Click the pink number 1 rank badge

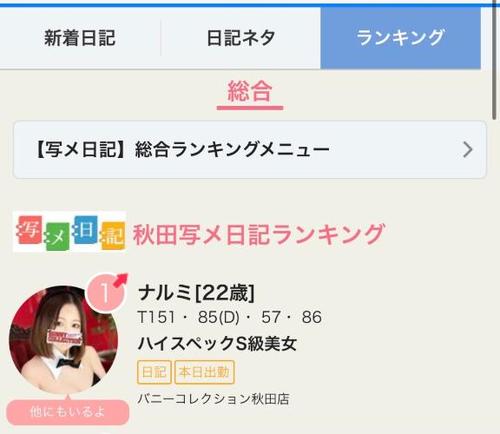coord(105,293)
